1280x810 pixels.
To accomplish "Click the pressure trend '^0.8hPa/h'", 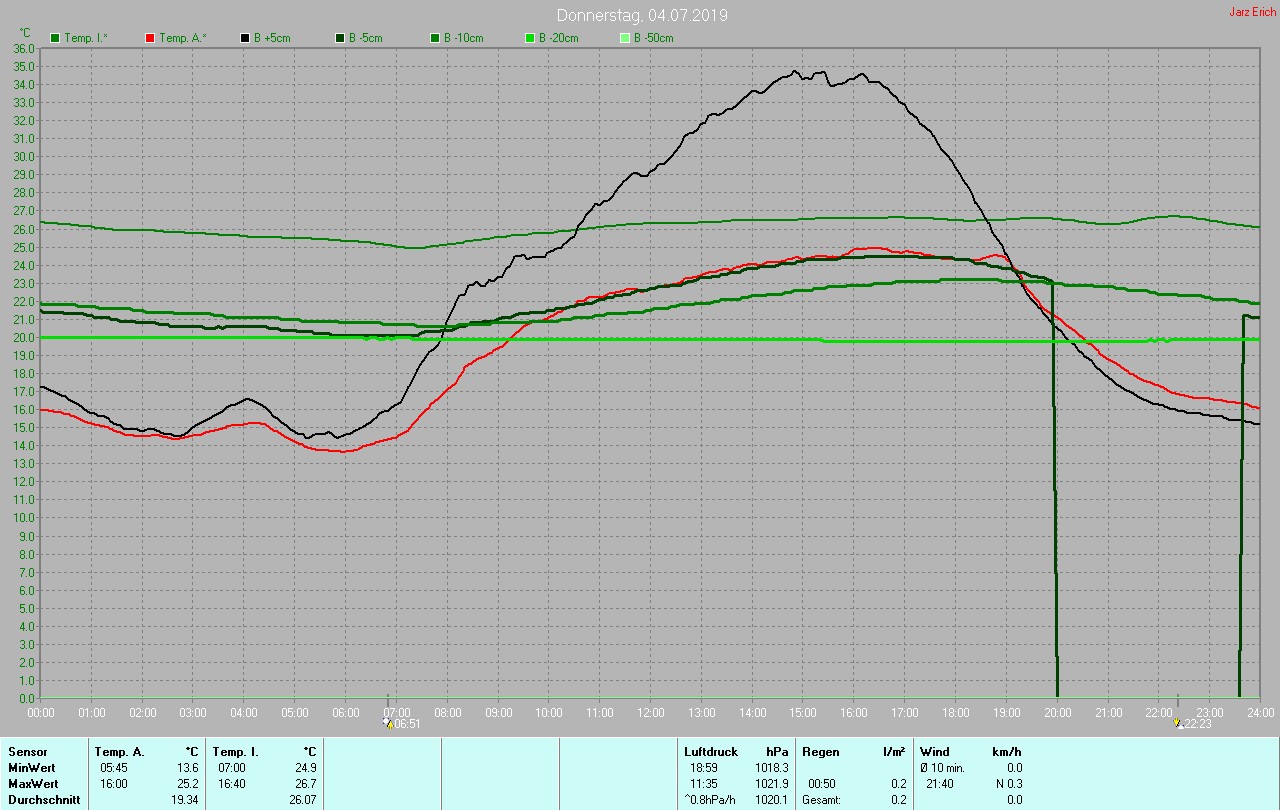I will pyautogui.click(x=712, y=800).
